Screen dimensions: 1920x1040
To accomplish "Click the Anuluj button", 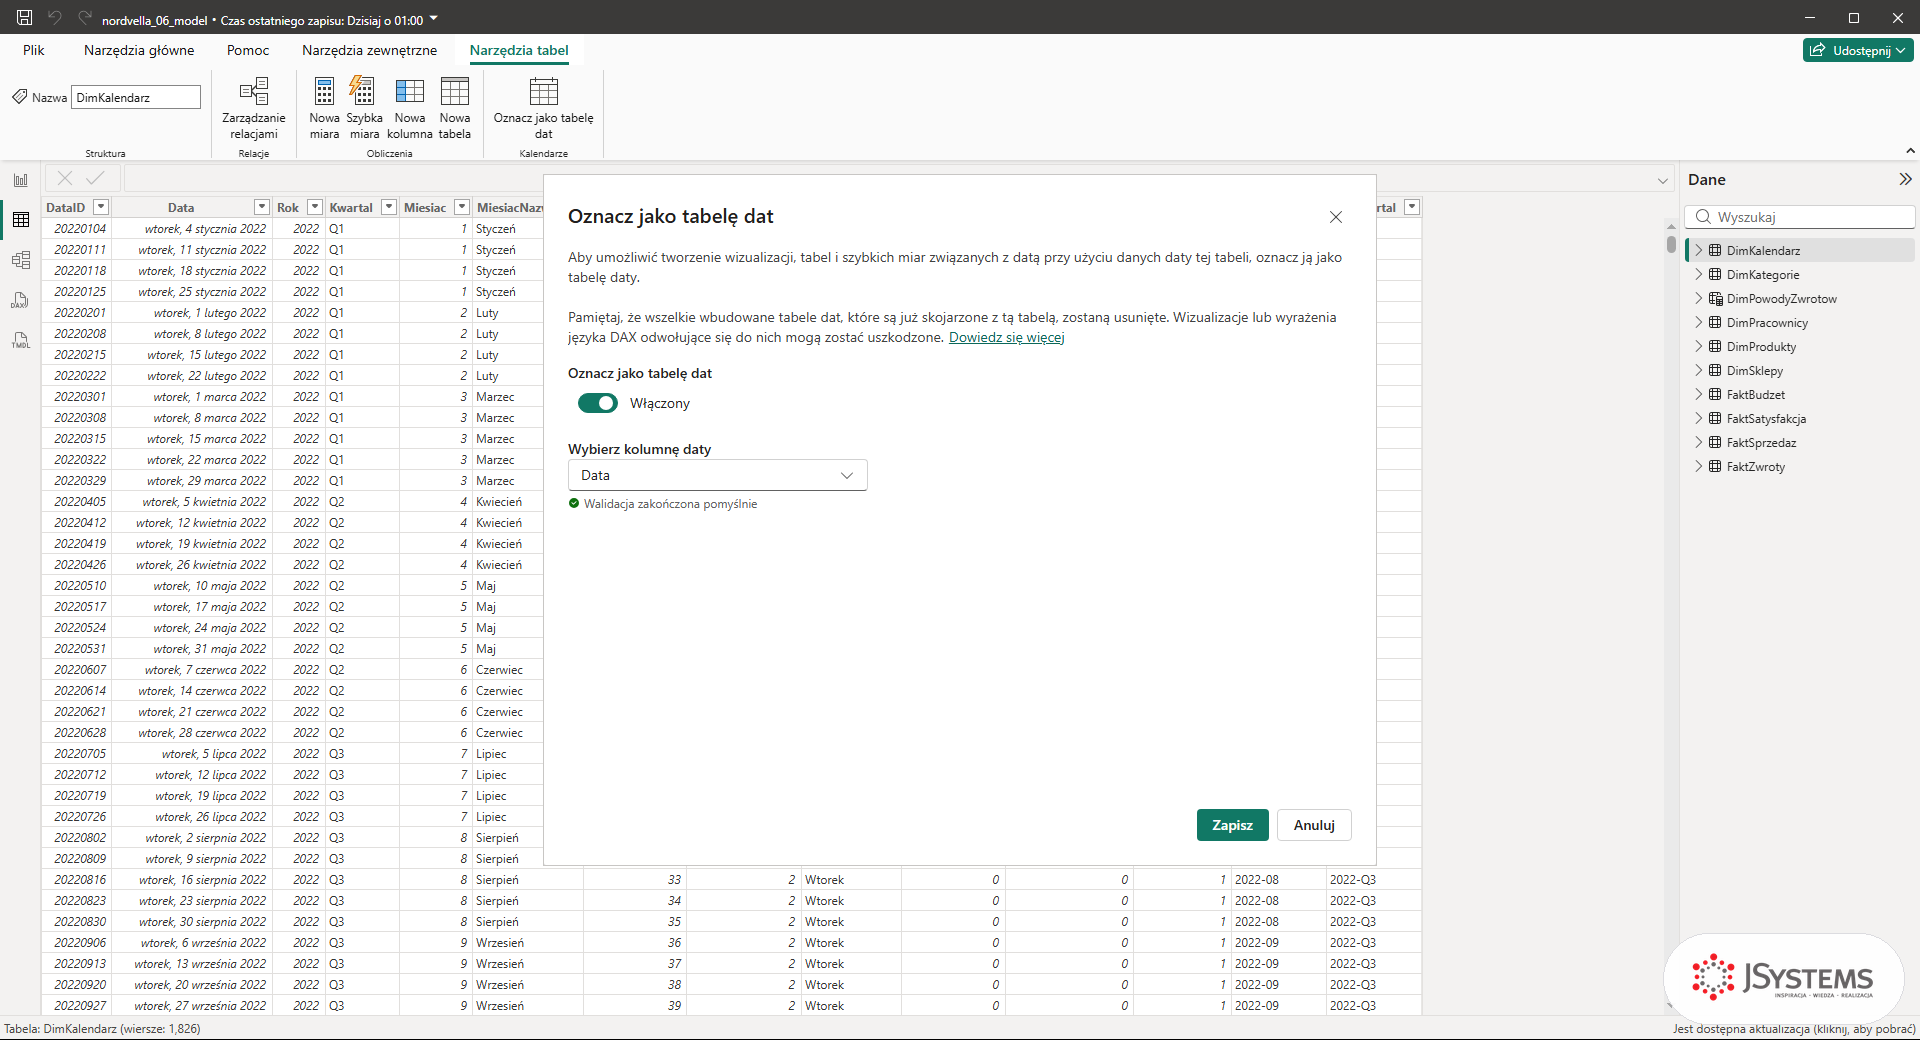I will pyautogui.click(x=1314, y=825).
